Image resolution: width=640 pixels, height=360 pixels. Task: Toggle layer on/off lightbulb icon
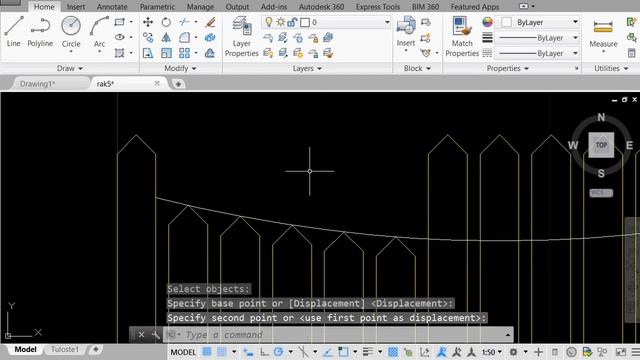268,22
